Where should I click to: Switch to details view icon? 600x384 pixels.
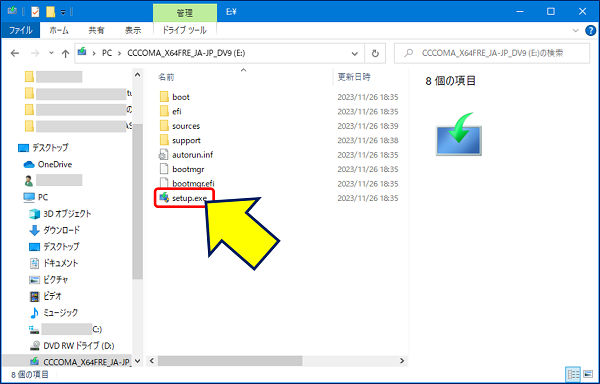tap(573, 374)
